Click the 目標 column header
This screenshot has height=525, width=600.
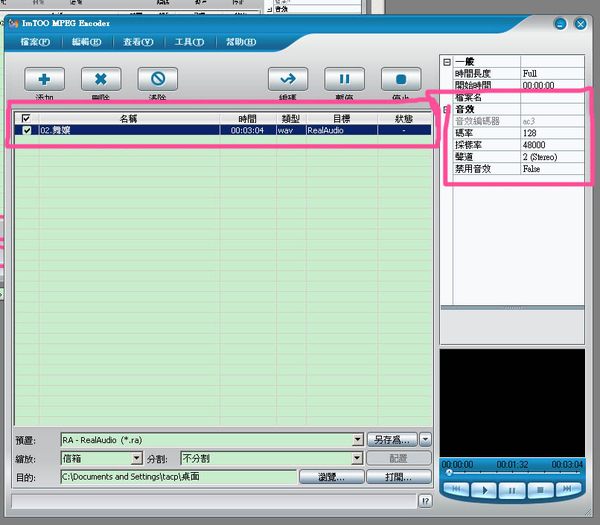(342, 119)
